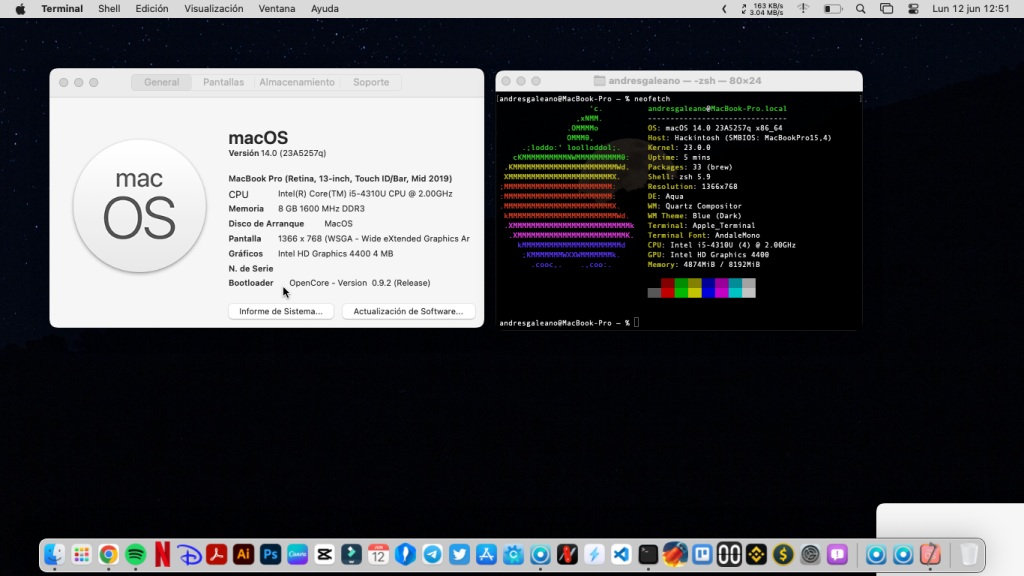Open the Visualización menu
1024x576 pixels.
[x=213, y=9]
